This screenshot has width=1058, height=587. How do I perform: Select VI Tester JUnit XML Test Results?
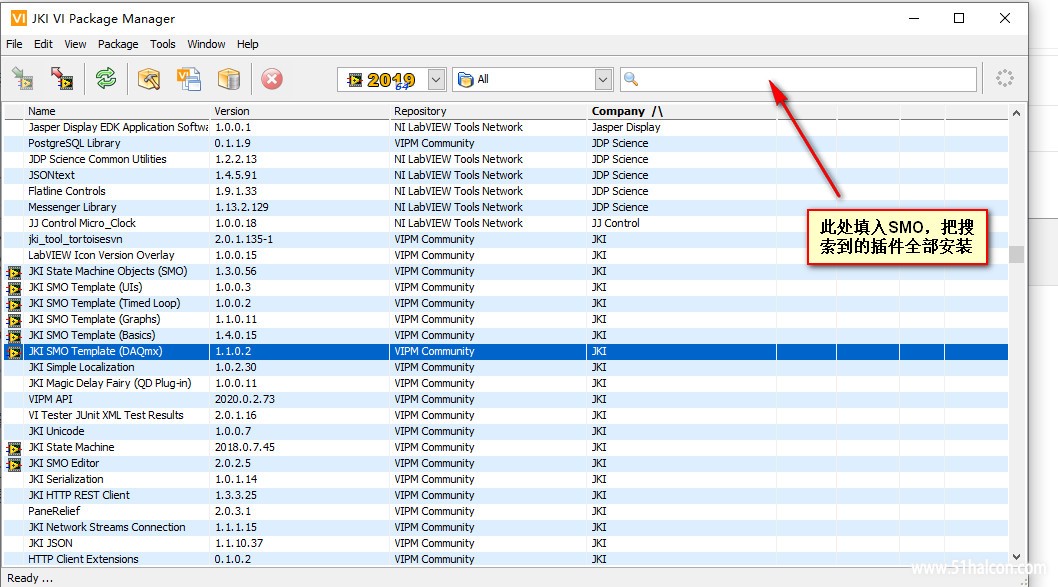coord(506,416)
